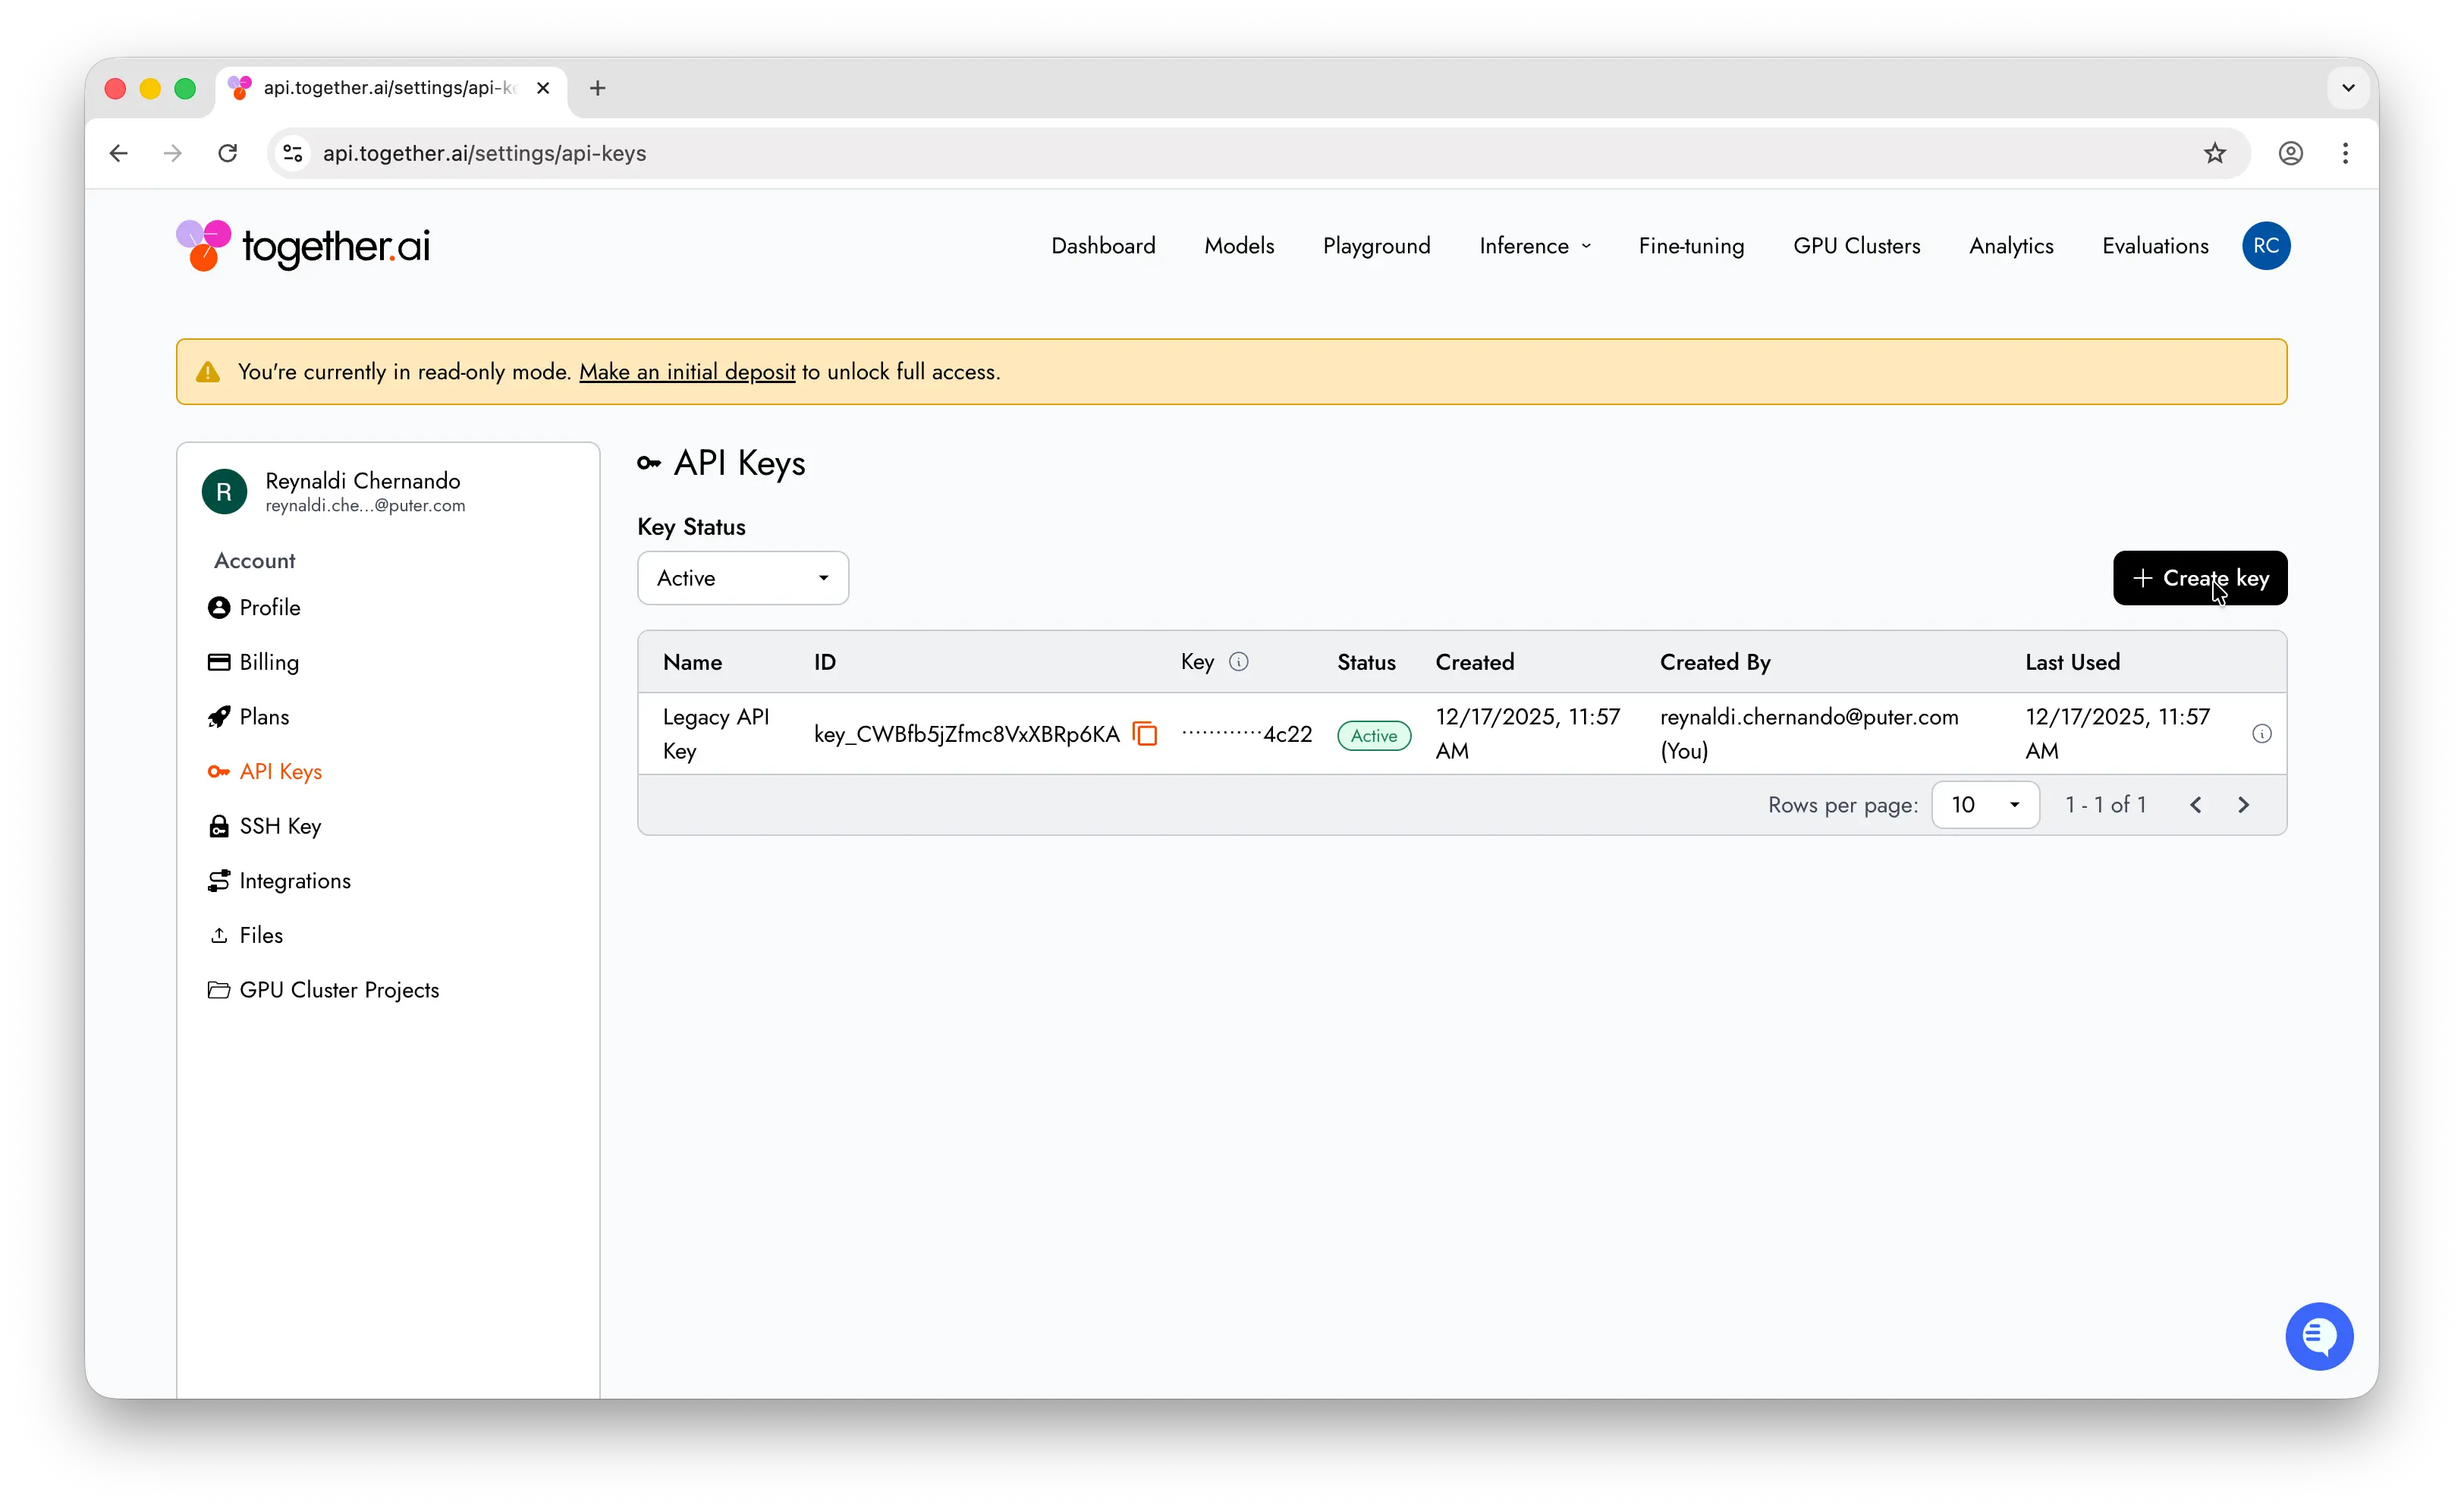Open the Key Status dropdown
2464x1511 pixels.
point(742,578)
